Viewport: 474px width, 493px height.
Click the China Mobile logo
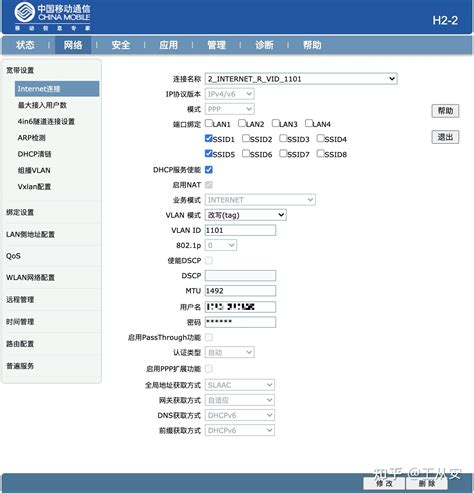[x=52, y=17]
